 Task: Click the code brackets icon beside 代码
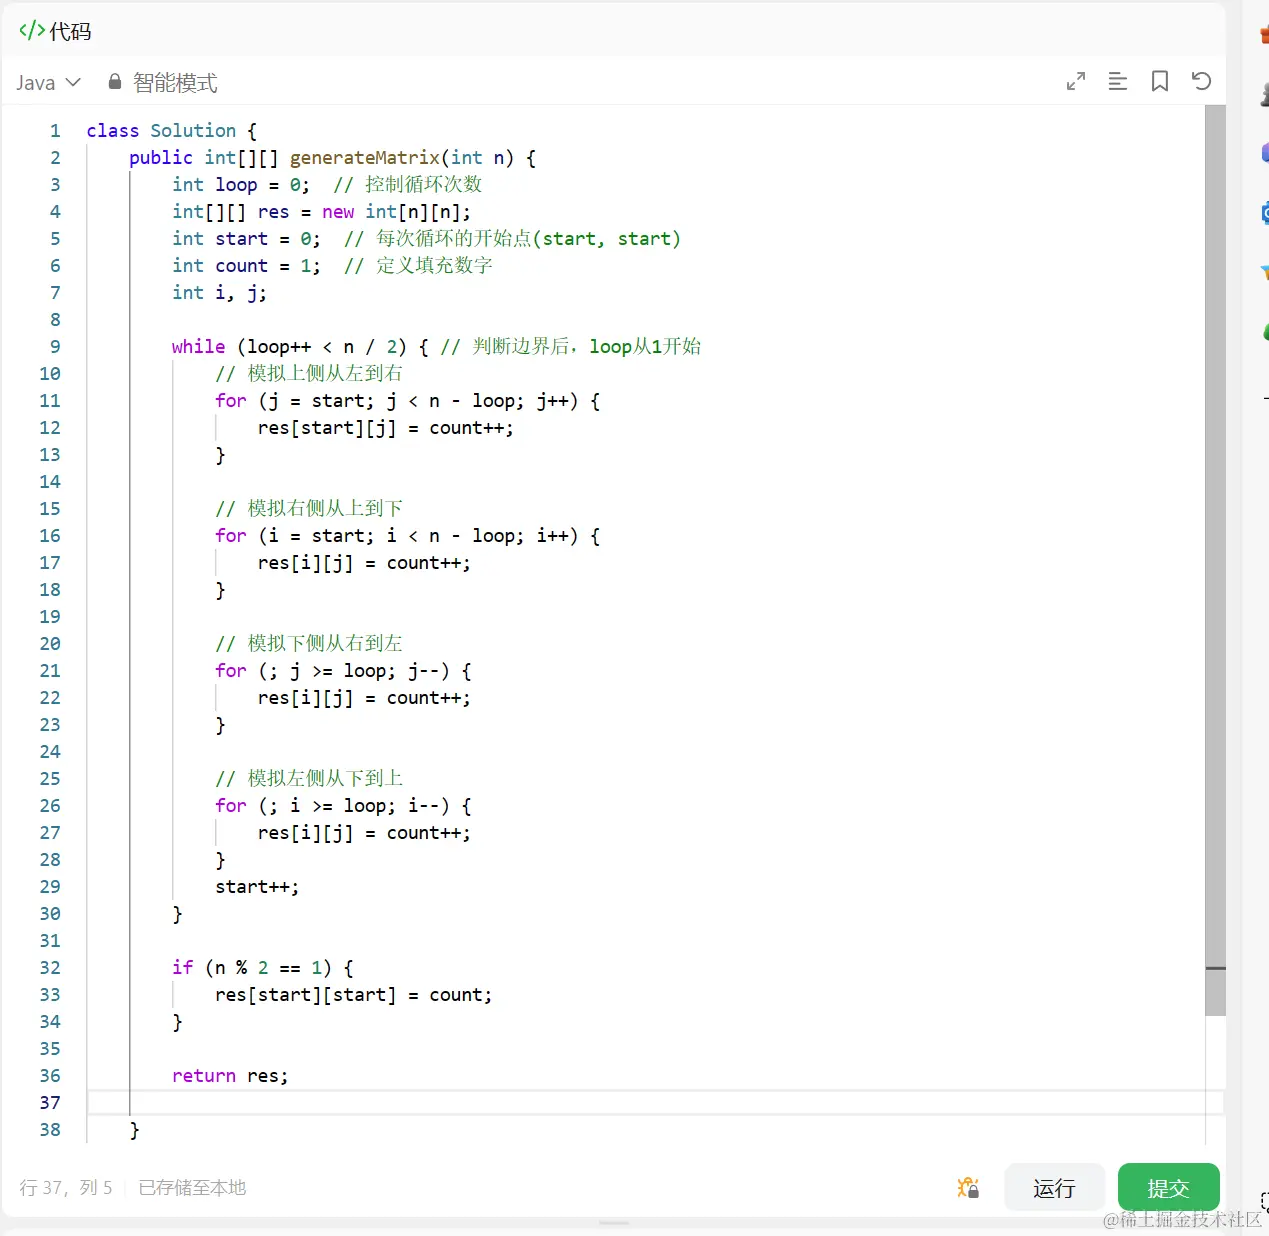pos(32,31)
